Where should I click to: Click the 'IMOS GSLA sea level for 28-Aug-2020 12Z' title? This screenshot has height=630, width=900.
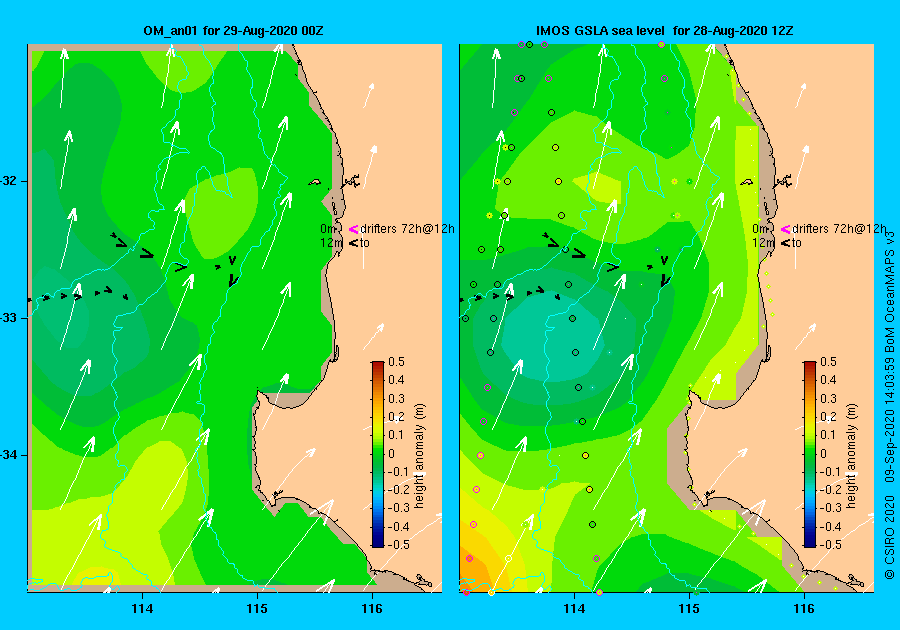coord(665,31)
